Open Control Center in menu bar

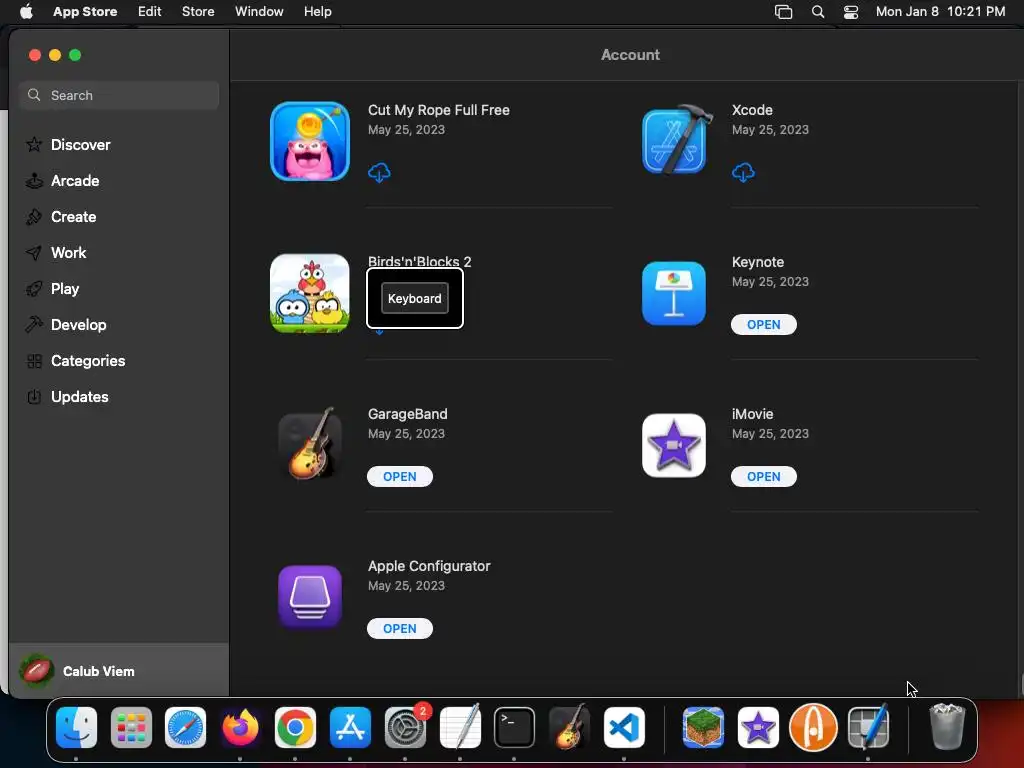(851, 12)
